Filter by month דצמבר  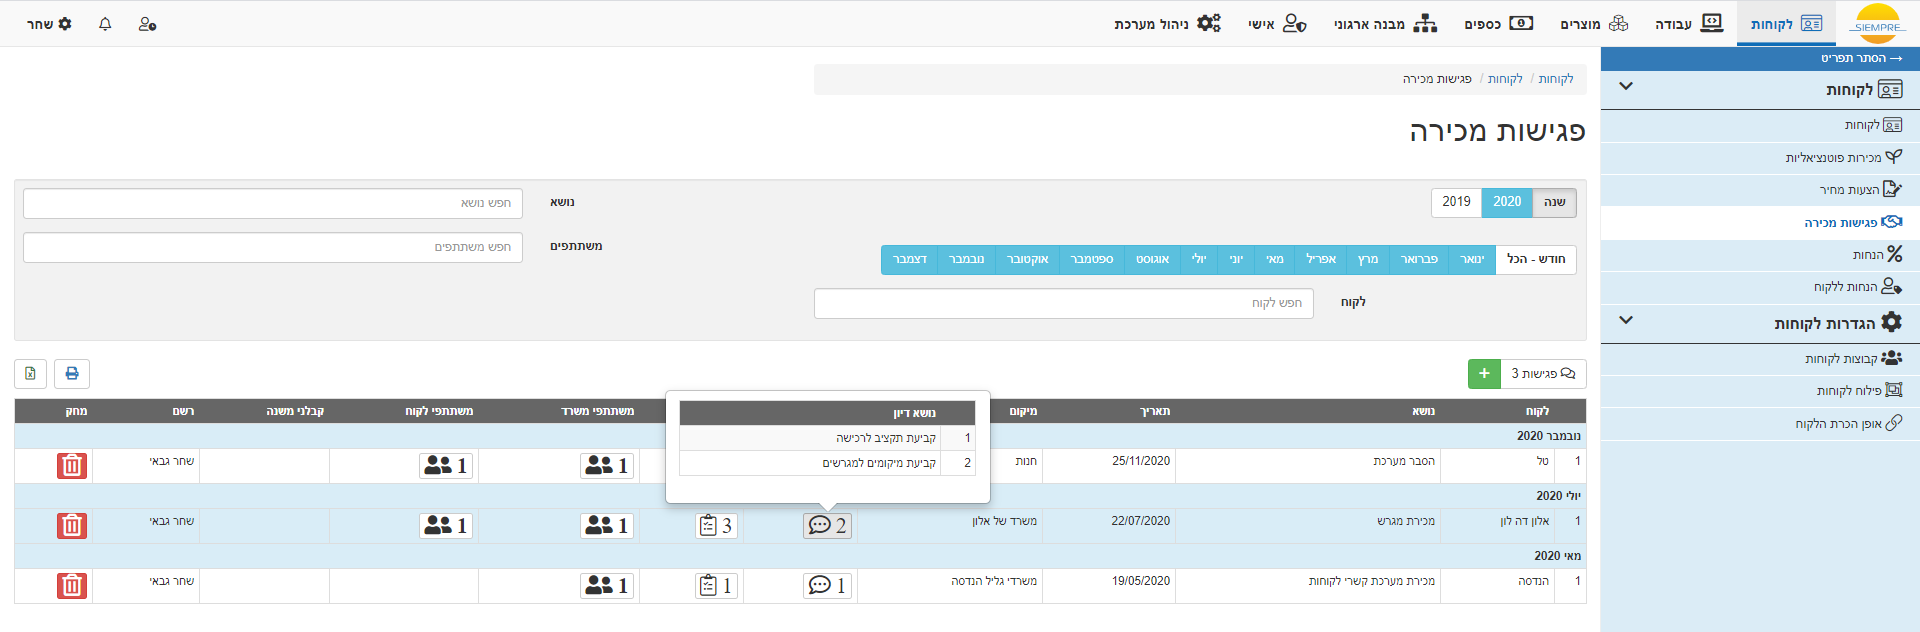[910, 260]
